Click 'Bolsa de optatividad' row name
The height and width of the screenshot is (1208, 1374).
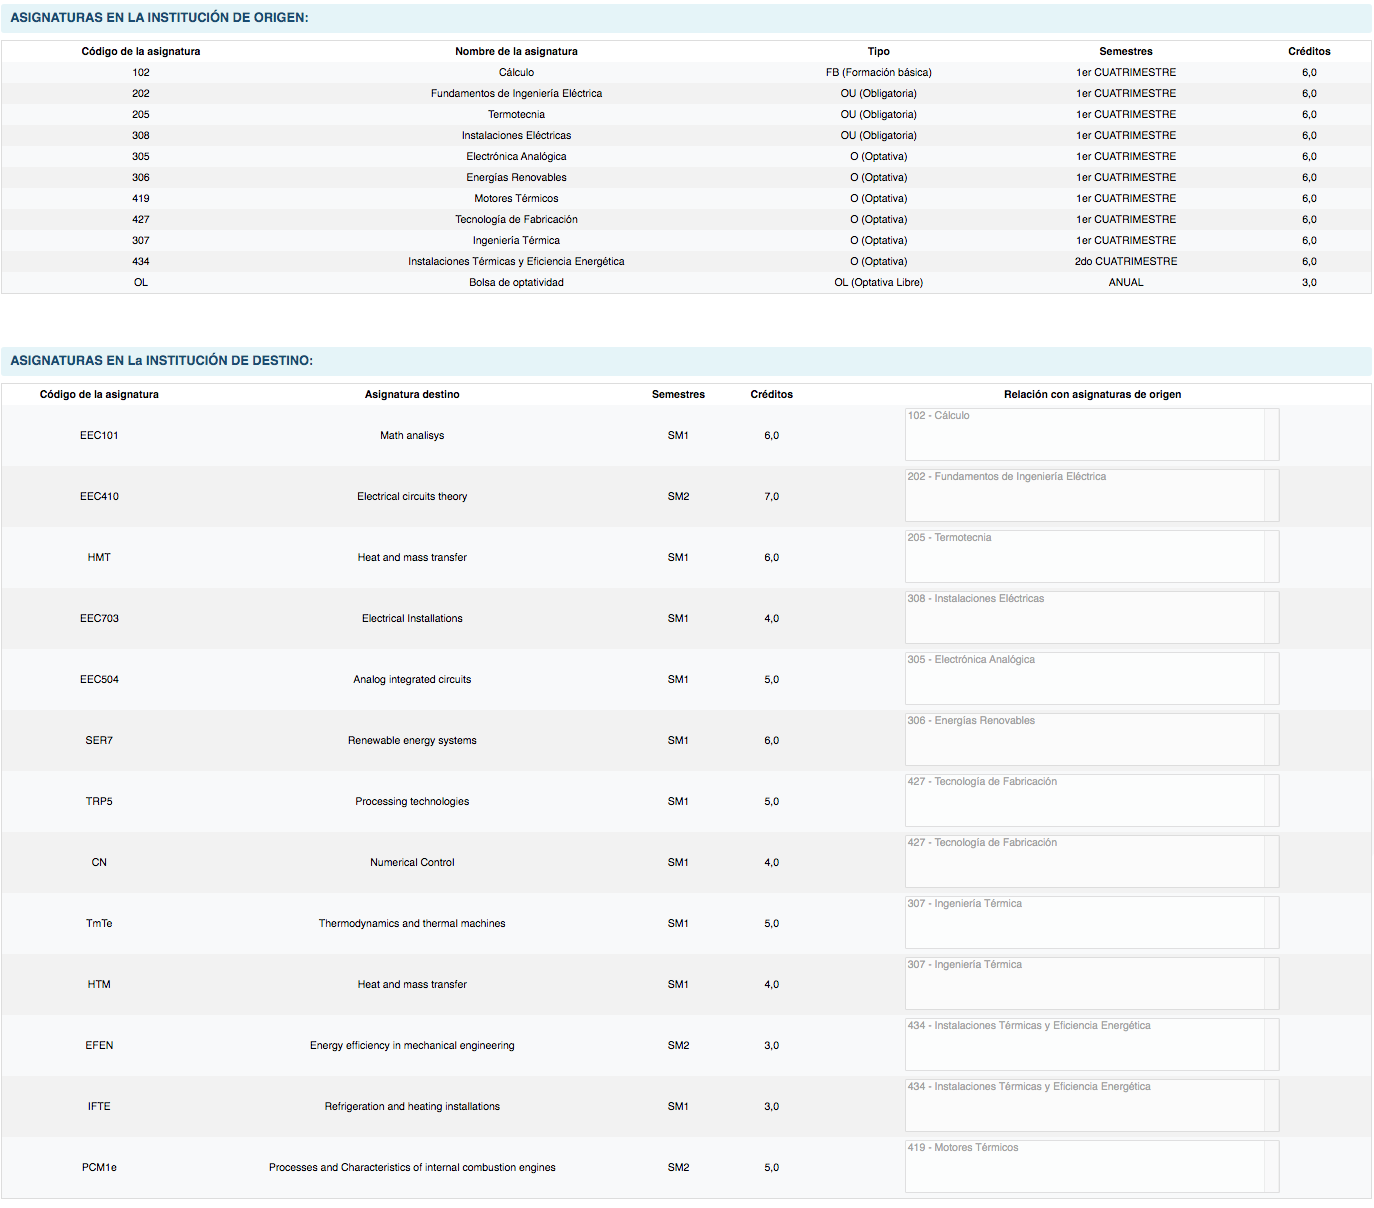[516, 282]
